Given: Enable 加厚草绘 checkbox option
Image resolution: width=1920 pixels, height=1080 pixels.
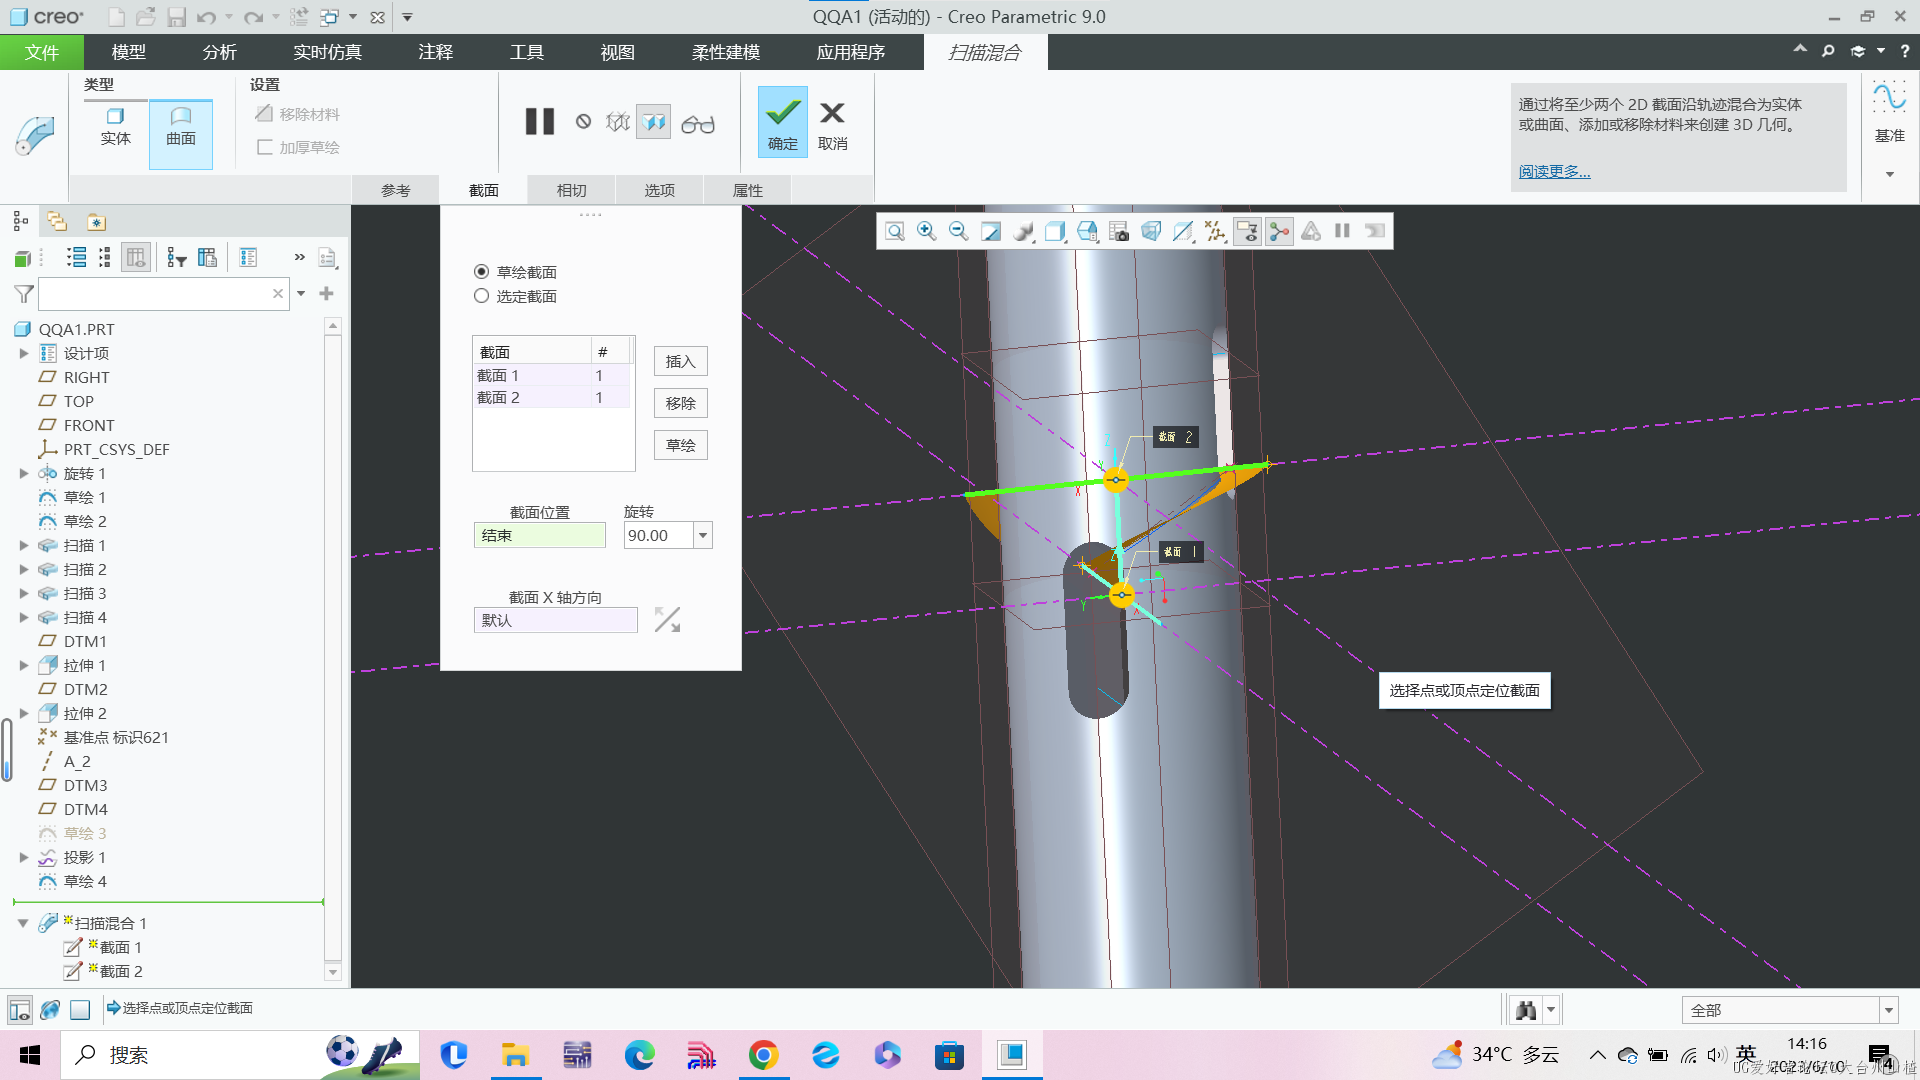Looking at the screenshot, I should (264, 146).
